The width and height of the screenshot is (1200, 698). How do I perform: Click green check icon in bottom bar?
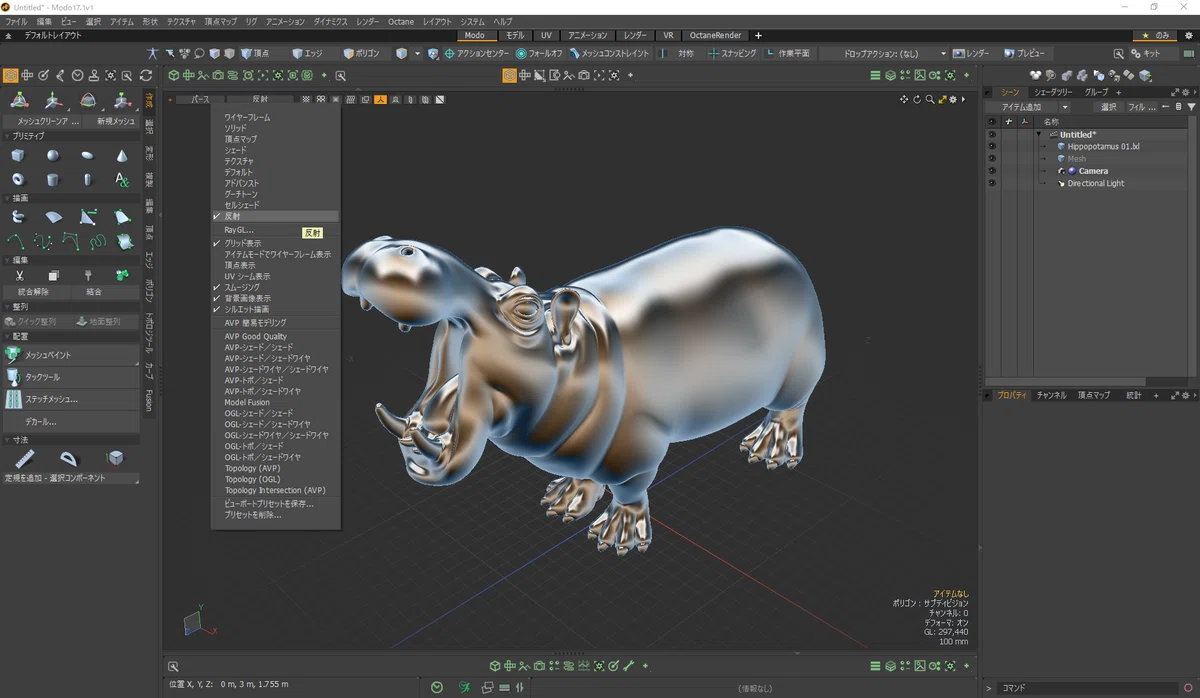[x=437, y=687]
